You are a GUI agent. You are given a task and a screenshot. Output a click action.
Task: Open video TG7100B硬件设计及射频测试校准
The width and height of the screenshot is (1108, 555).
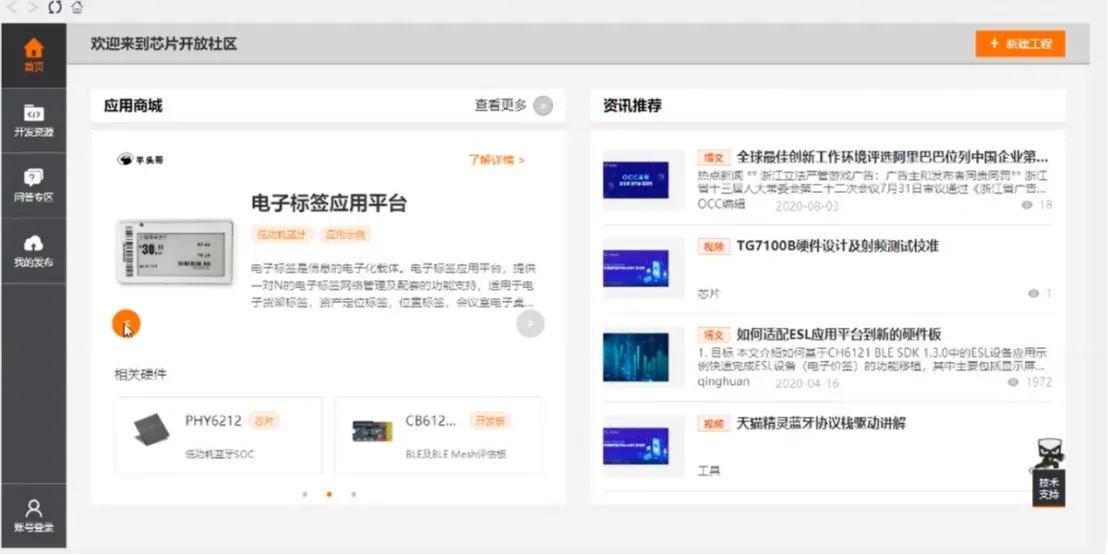point(837,246)
